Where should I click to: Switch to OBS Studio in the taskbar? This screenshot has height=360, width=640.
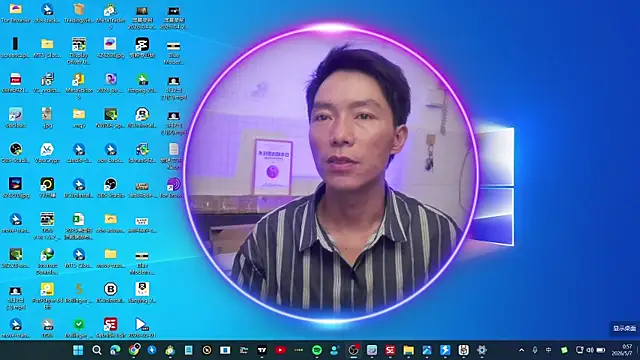coord(353,350)
